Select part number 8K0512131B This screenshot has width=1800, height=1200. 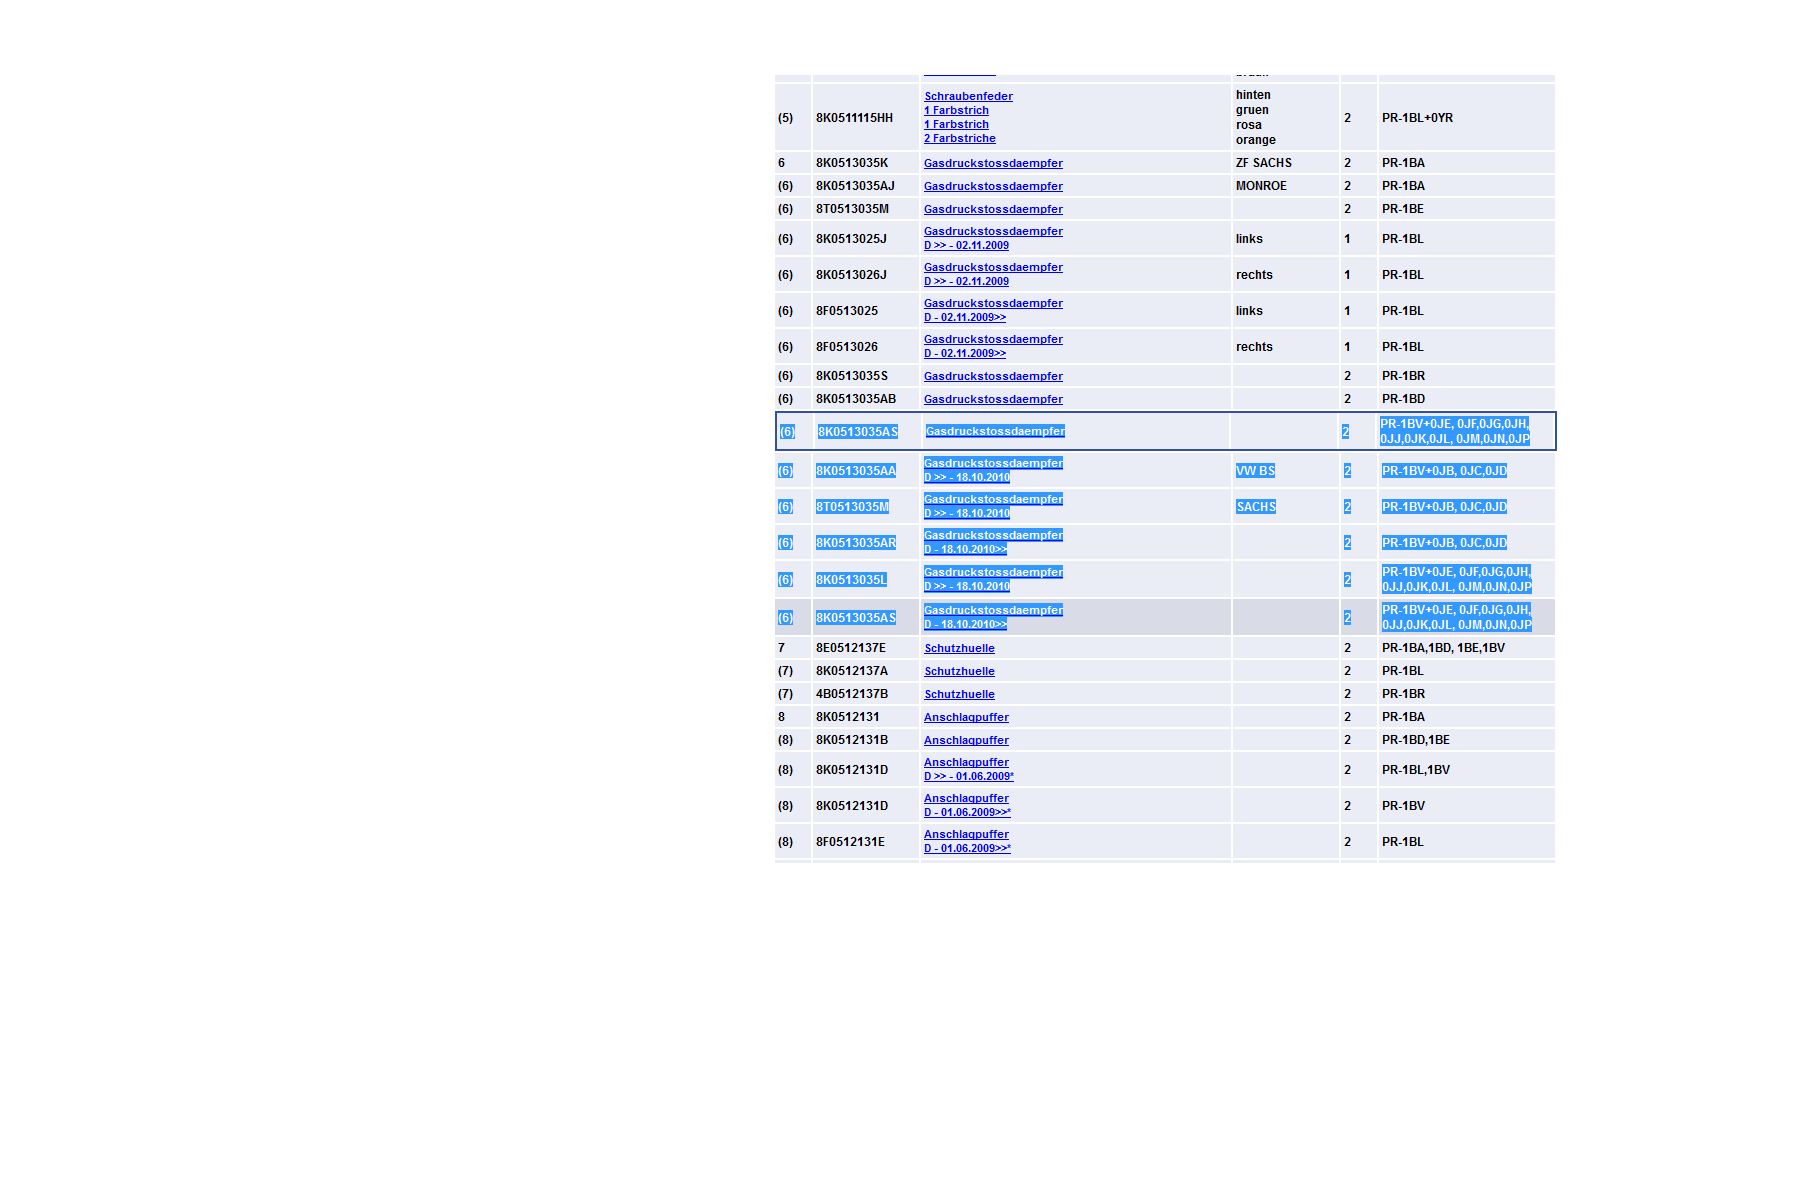852,740
